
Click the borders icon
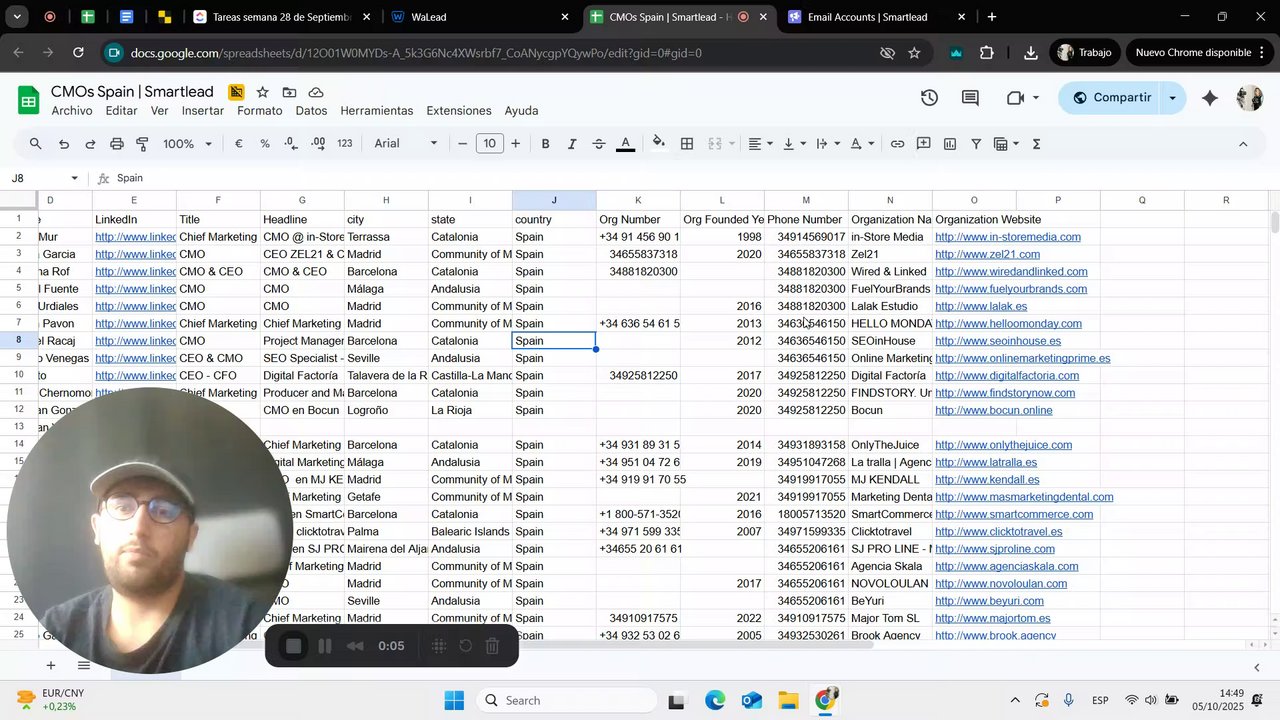click(x=687, y=144)
